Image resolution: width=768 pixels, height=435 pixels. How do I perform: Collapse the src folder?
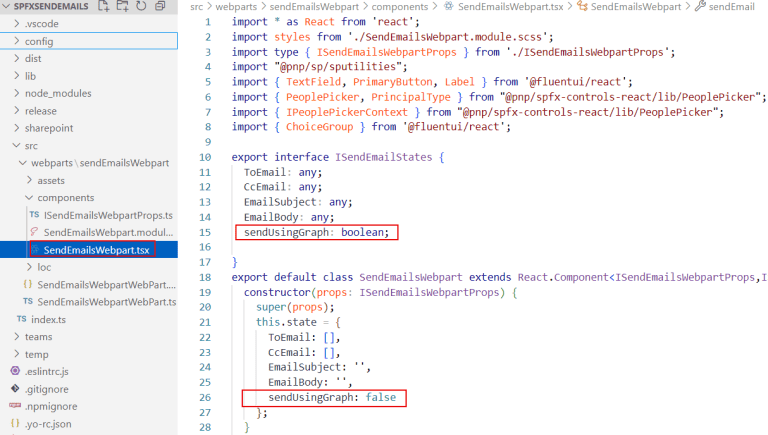pos(31,145)
